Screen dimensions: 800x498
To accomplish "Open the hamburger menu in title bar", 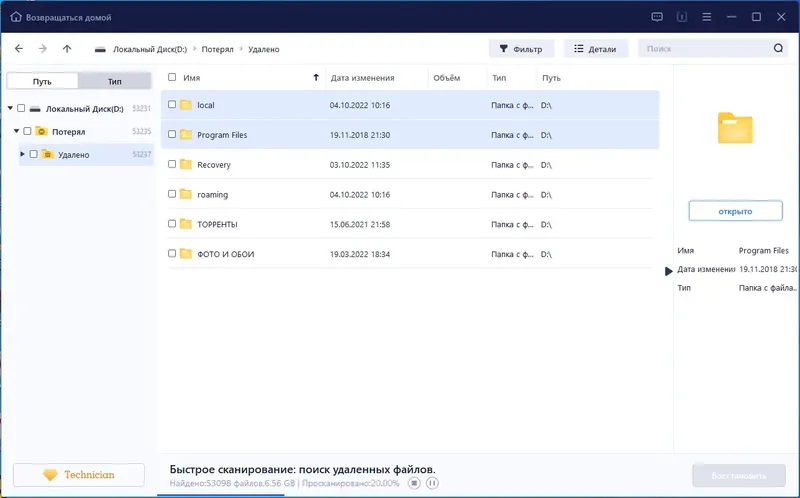I will point(707,17).
